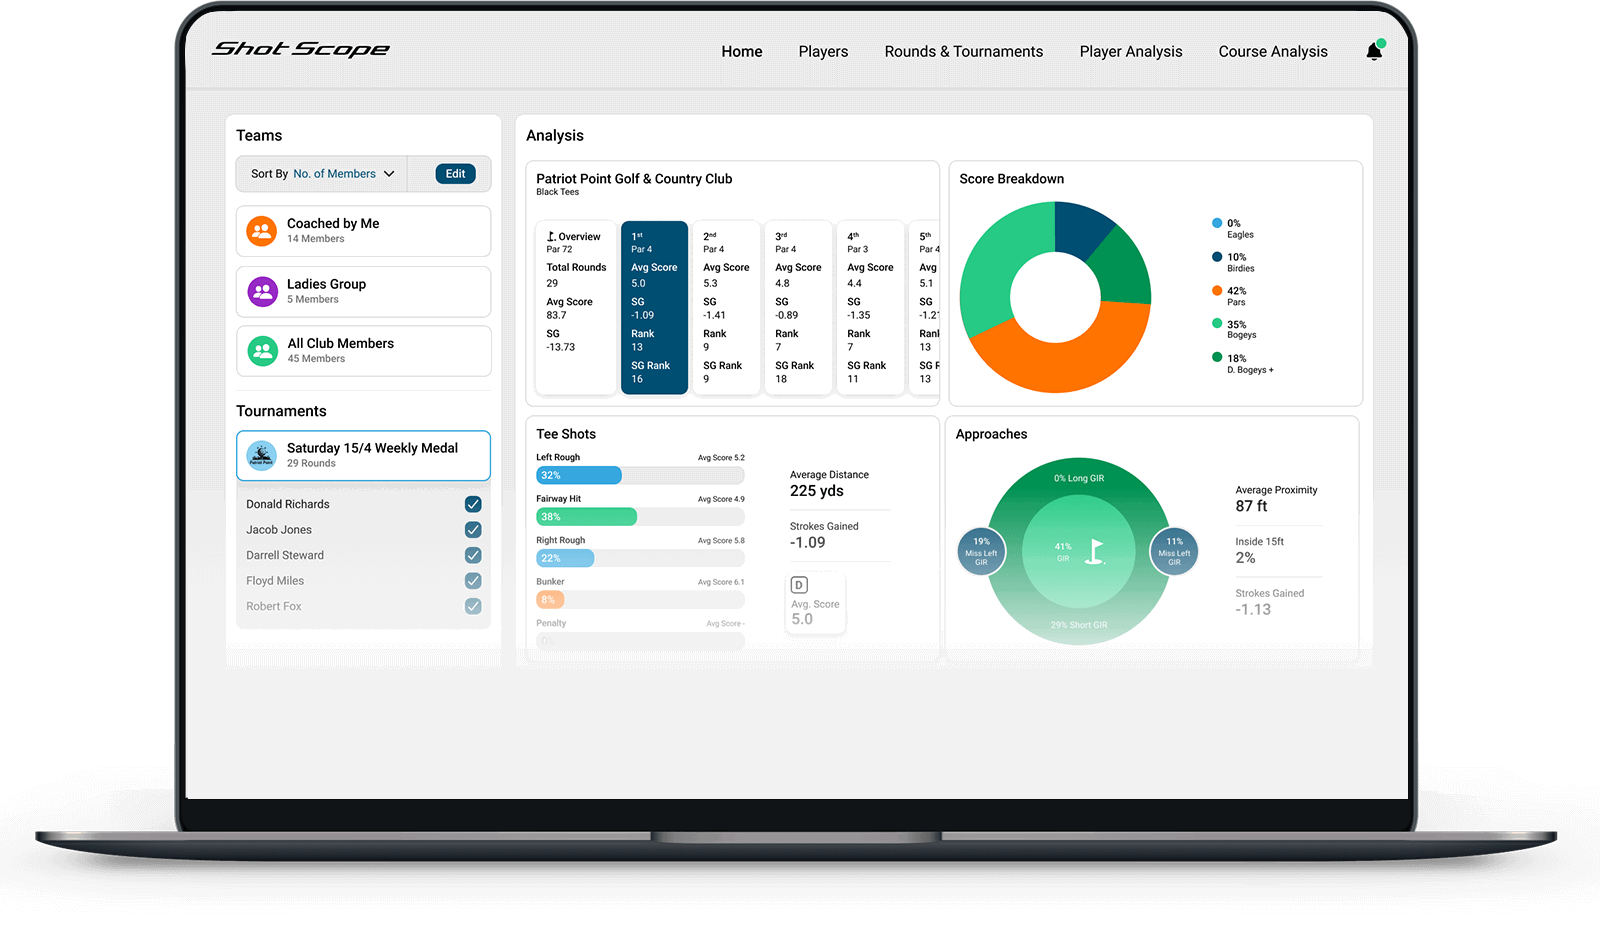Click the orange Coached by Me team icon
This screenshot has width=1600, height=946.
[x=262, y=231]
